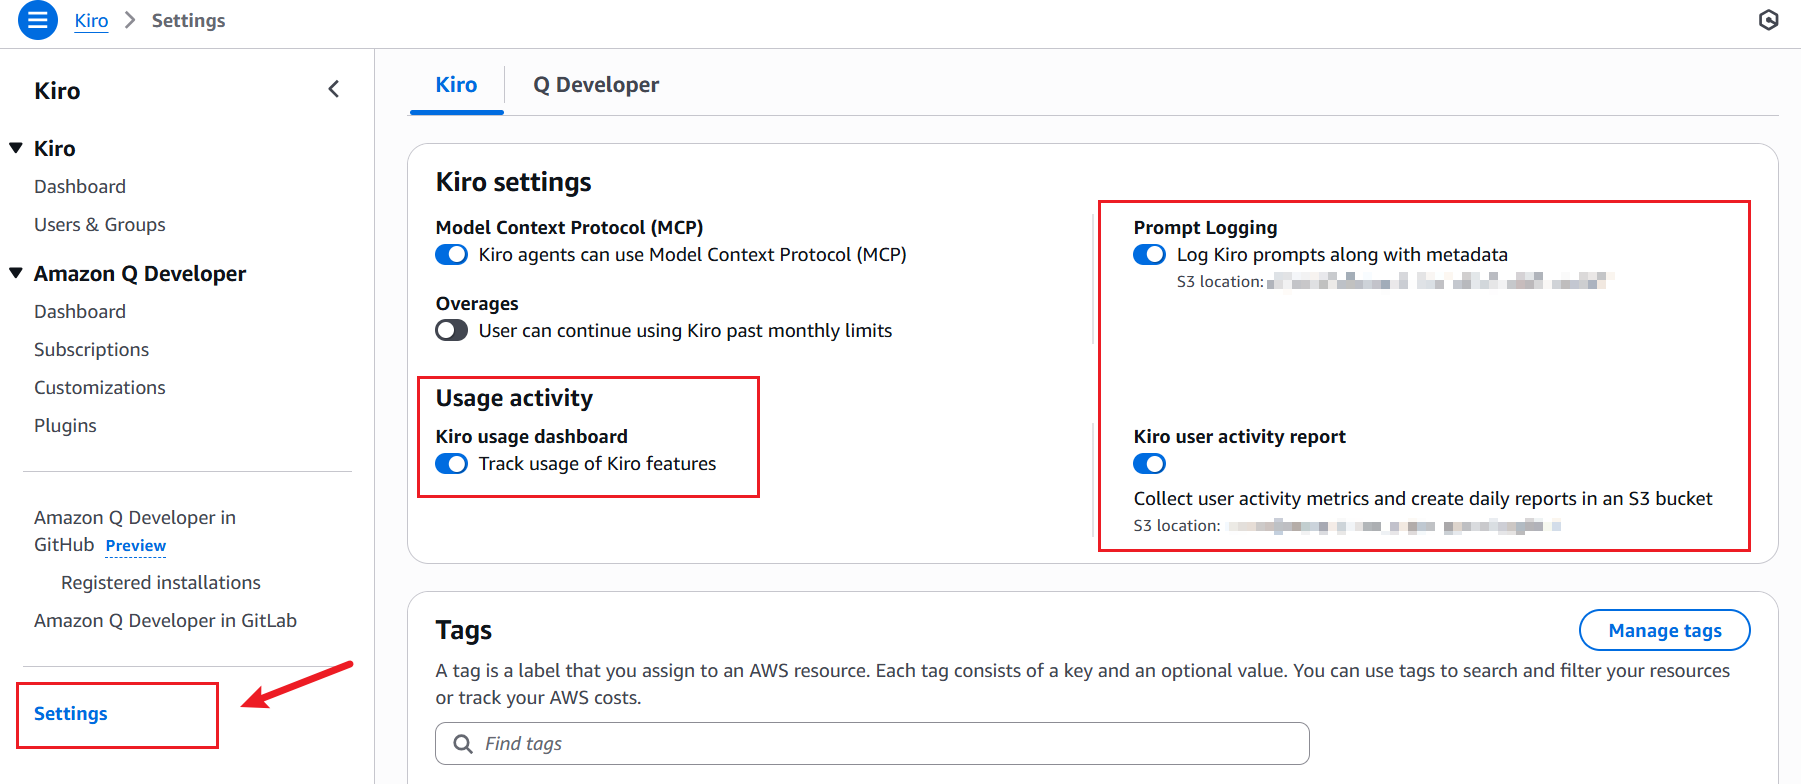Open Subscriptions under Amazon Q Developer

tap(91, 350)
